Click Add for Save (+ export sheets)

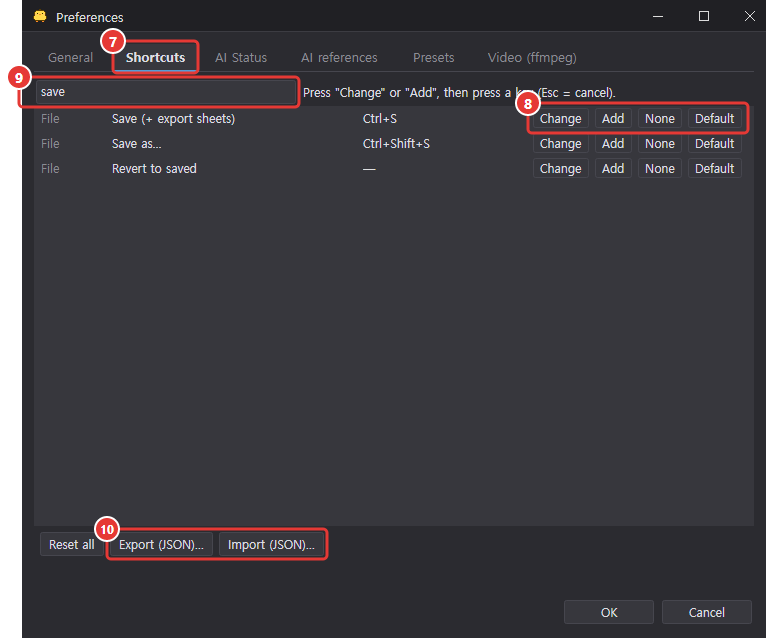pyautogui.click(x=613, y=119)
